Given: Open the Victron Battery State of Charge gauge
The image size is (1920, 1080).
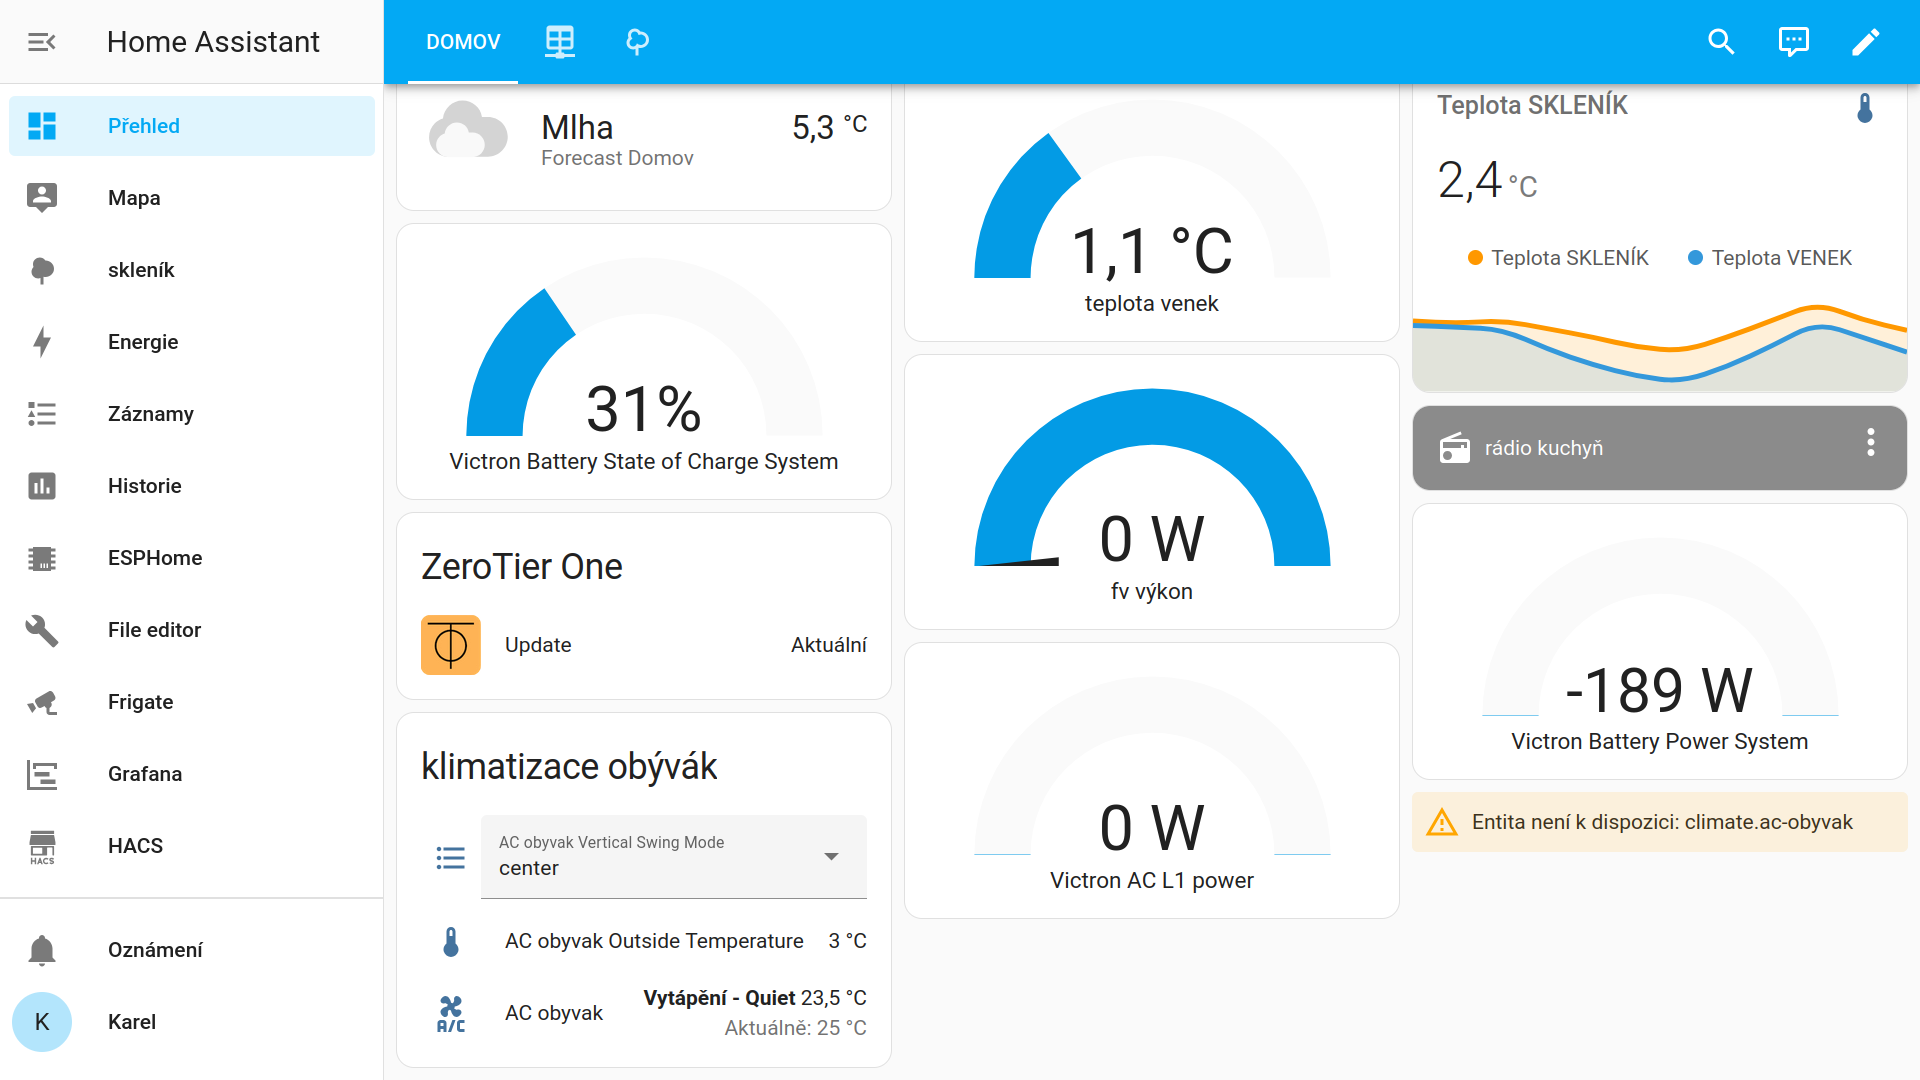Looking at the screenshot, I should (x=644, y=361).
